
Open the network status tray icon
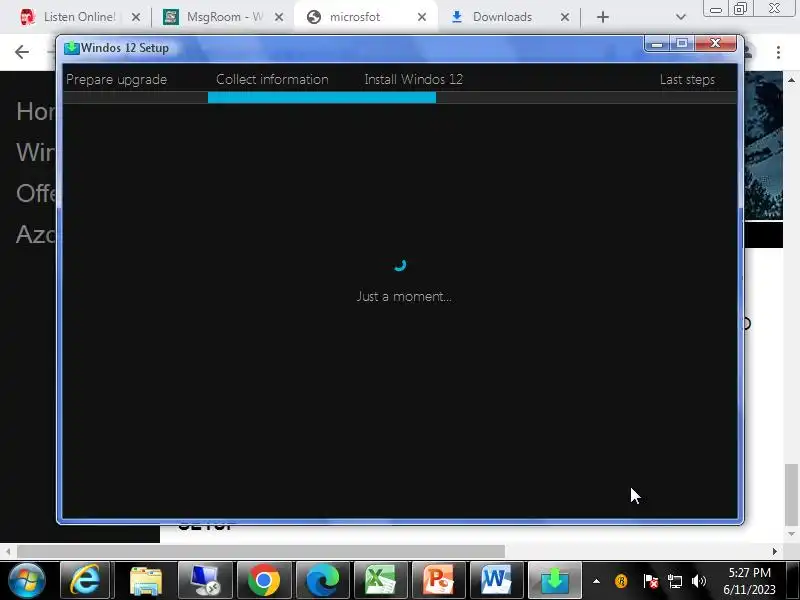[674, 581]
